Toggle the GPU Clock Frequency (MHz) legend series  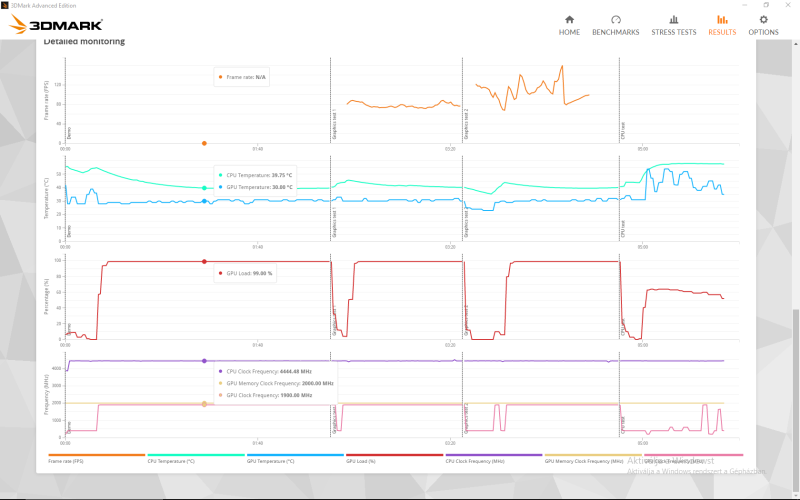(693, 458)
